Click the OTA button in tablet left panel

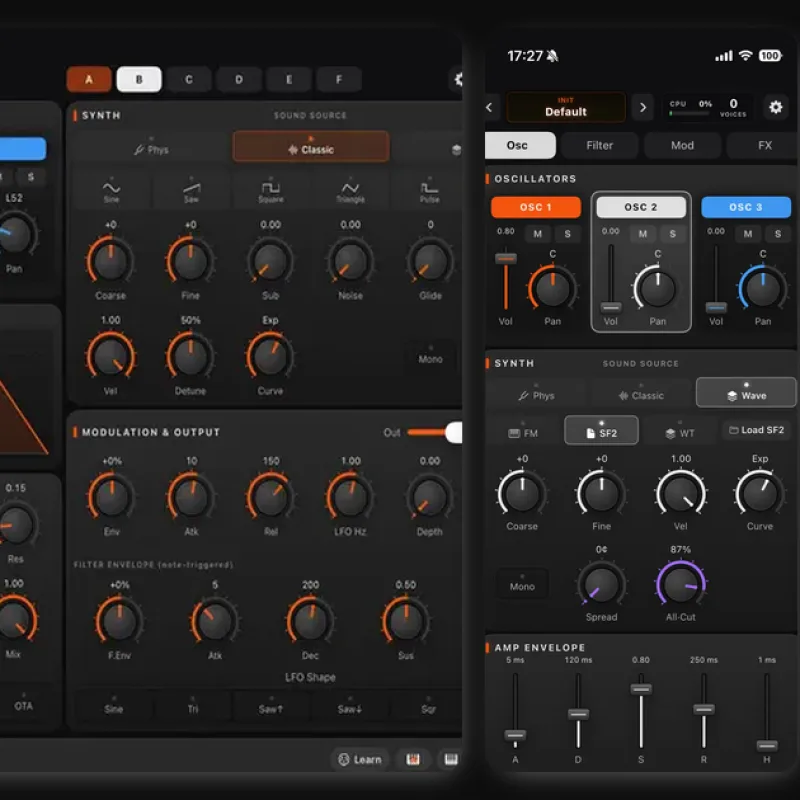pyautogui.click(x=23, y=703)
